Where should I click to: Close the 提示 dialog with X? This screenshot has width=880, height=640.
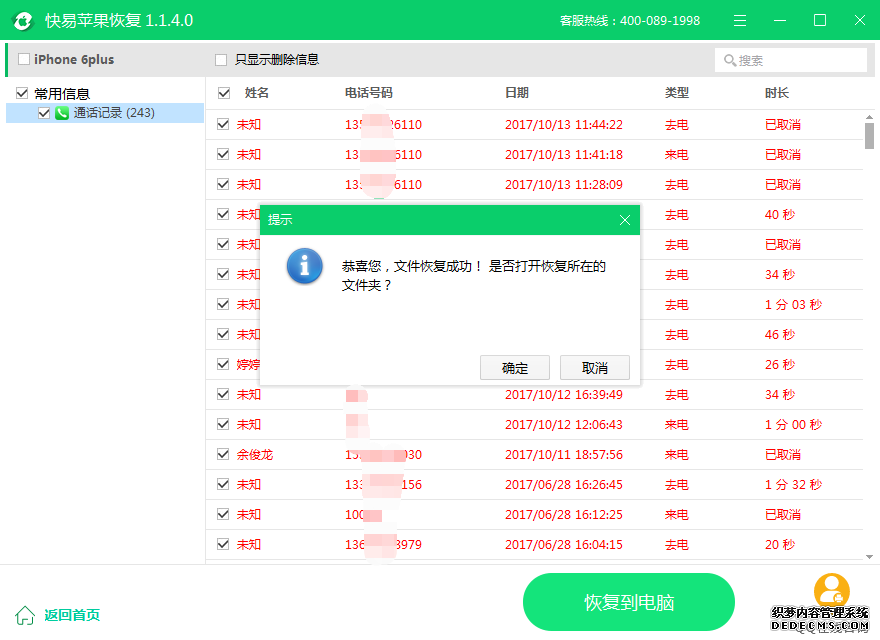pyautogui.click(x=625, y=220)
